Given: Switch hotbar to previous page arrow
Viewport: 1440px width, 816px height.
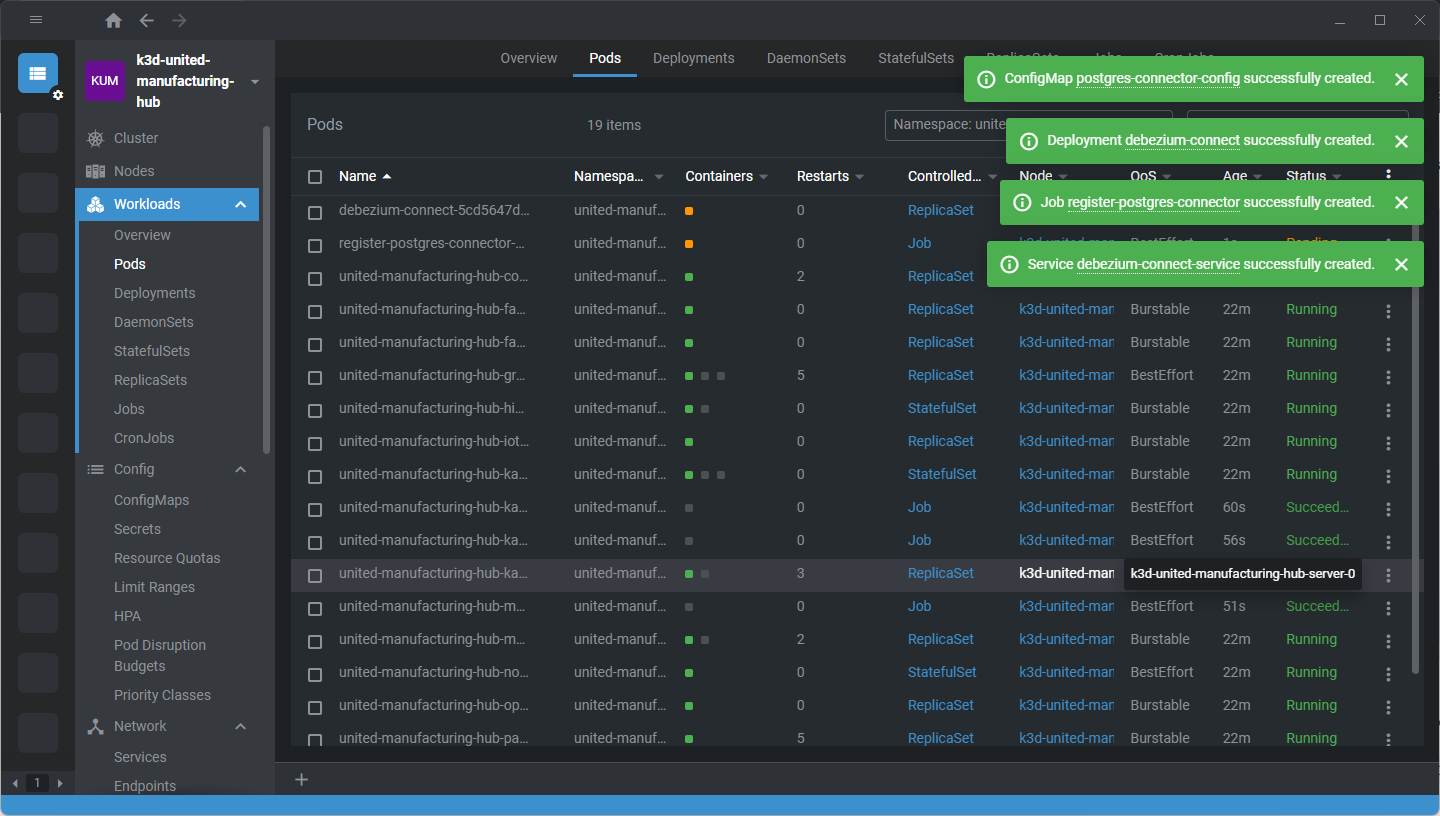Looking at the screenshot, I should [x=14, y=783].
